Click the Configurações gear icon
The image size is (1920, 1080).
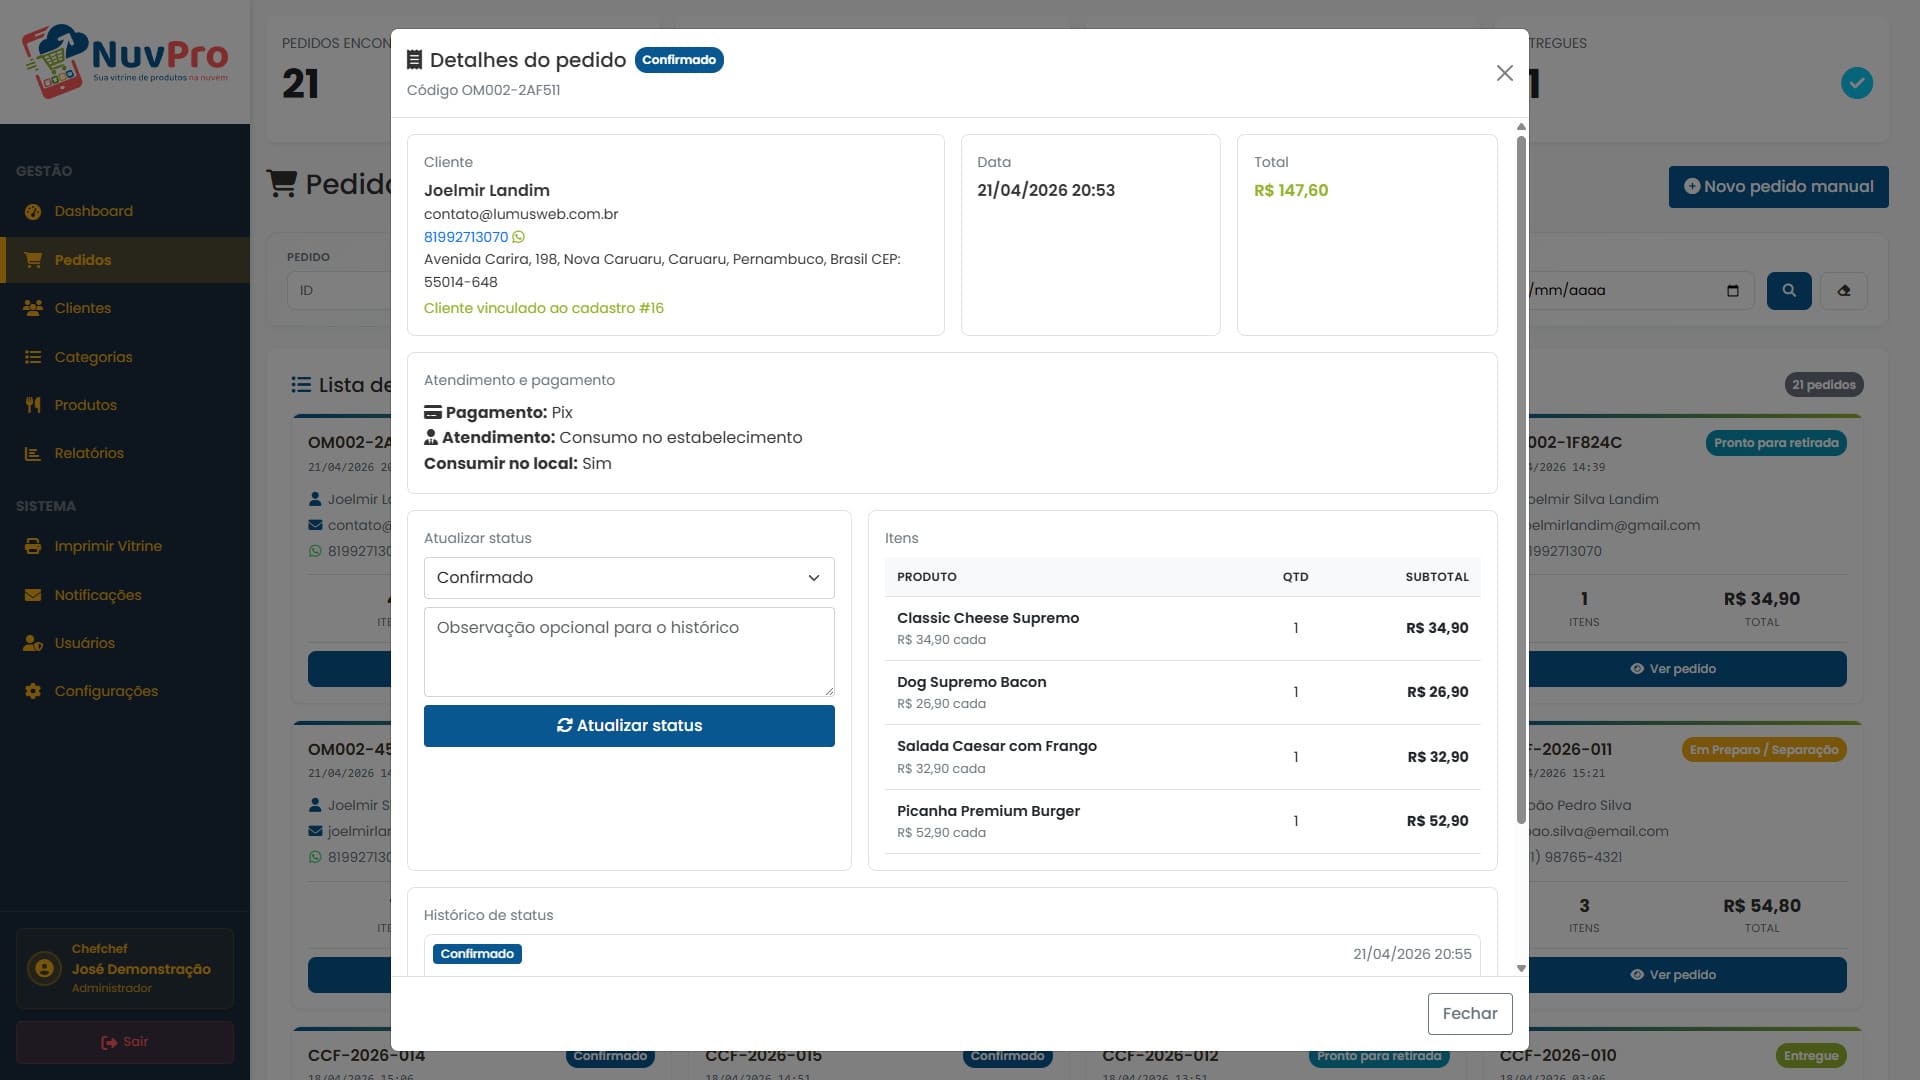click(x=33, y=691)
